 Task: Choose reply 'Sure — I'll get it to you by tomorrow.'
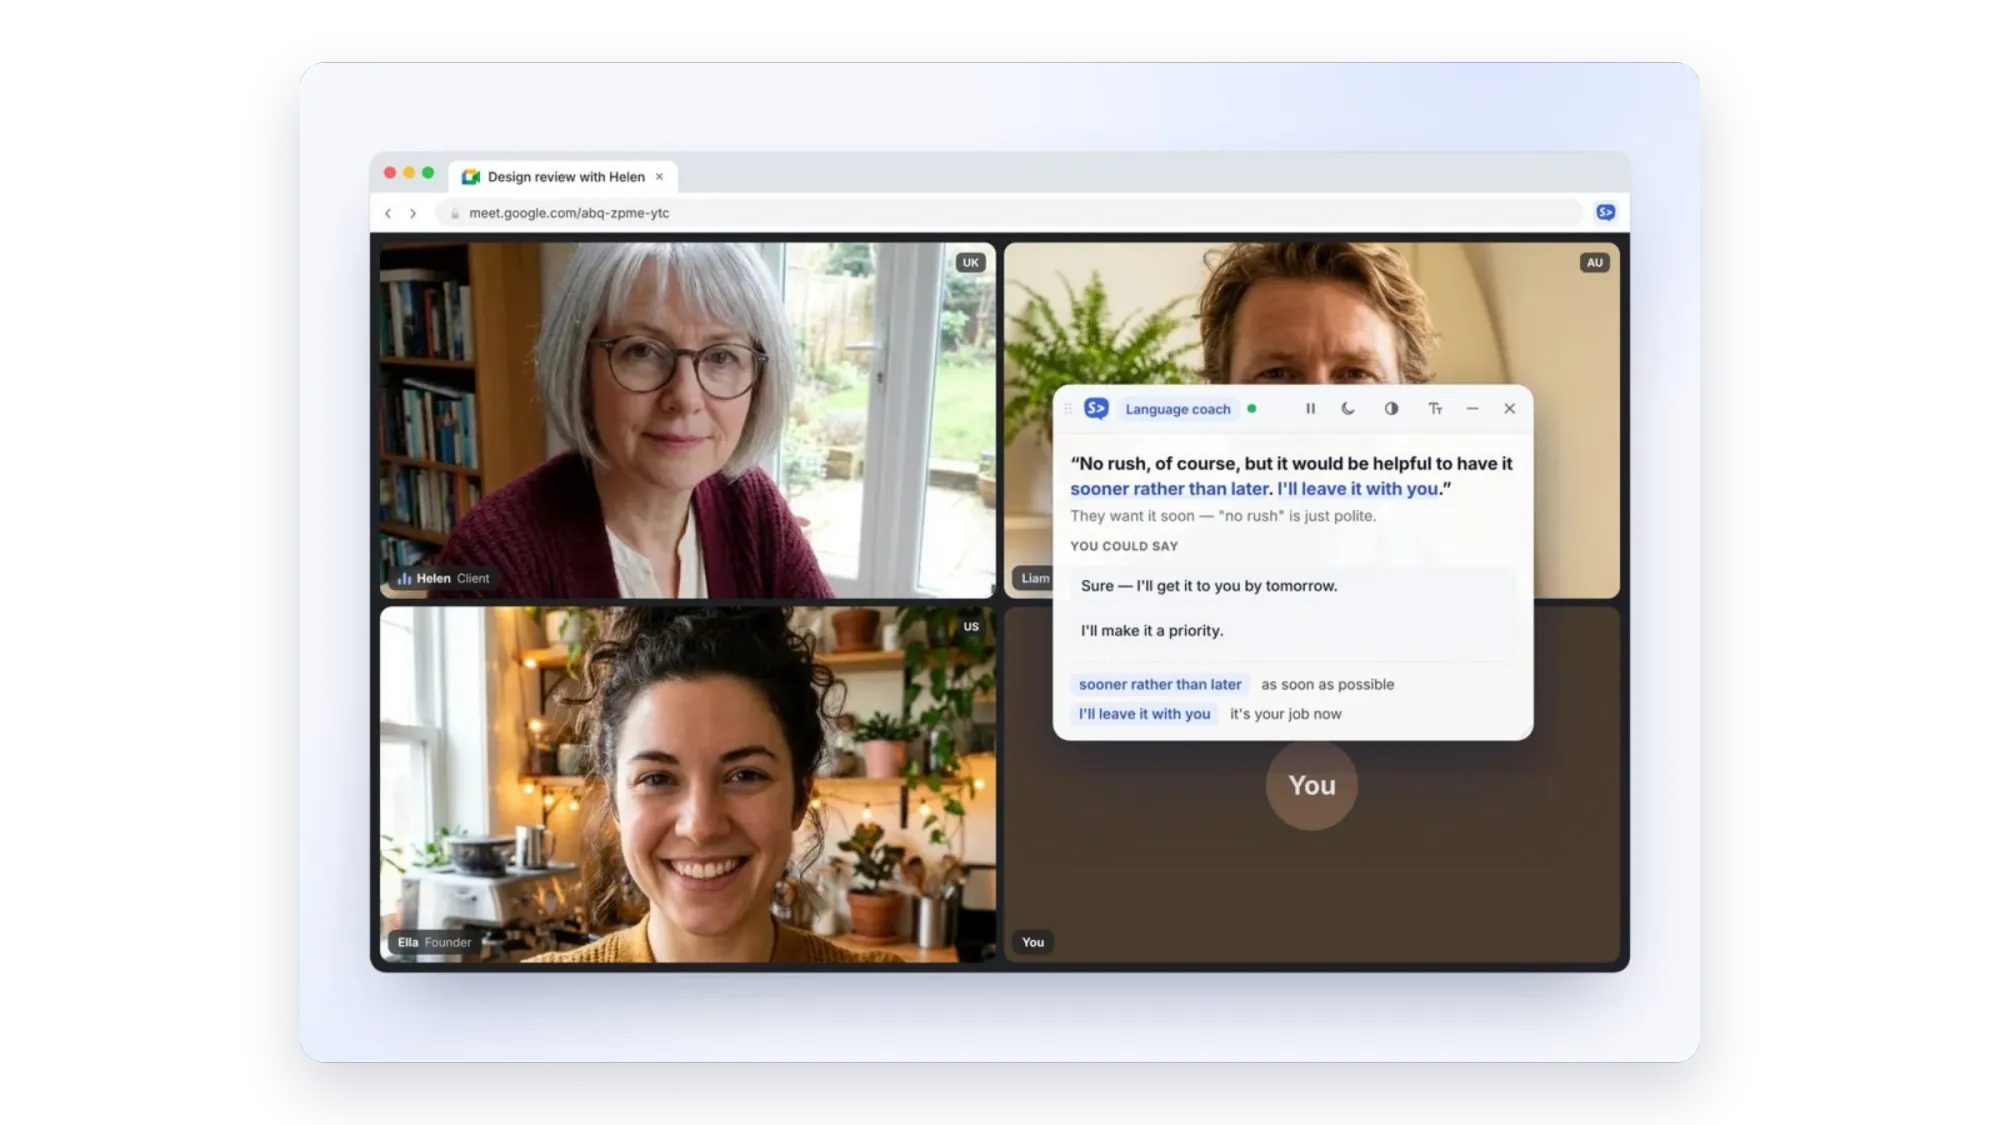[x=1293, y=586]
